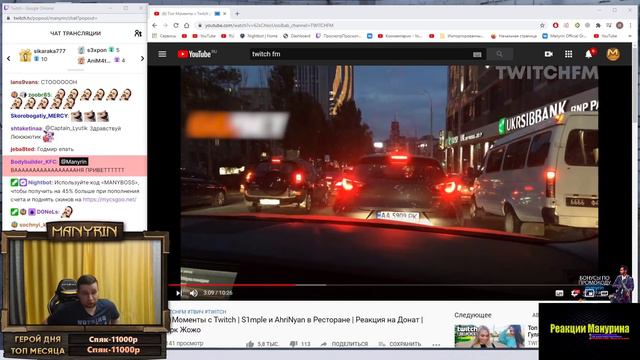The height and width of the screenshot is (360, 640).
Task: Expand the bookmarks overflow chevron
Action: tap(630, 36)
